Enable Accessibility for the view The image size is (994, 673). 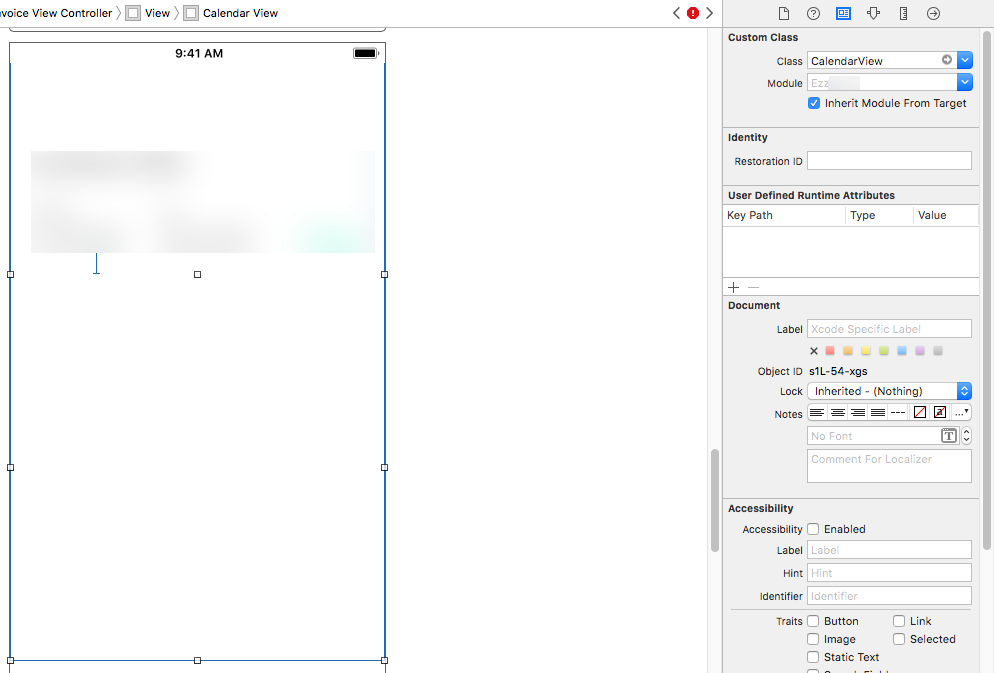pyautogui.click(x=815, y=529)
